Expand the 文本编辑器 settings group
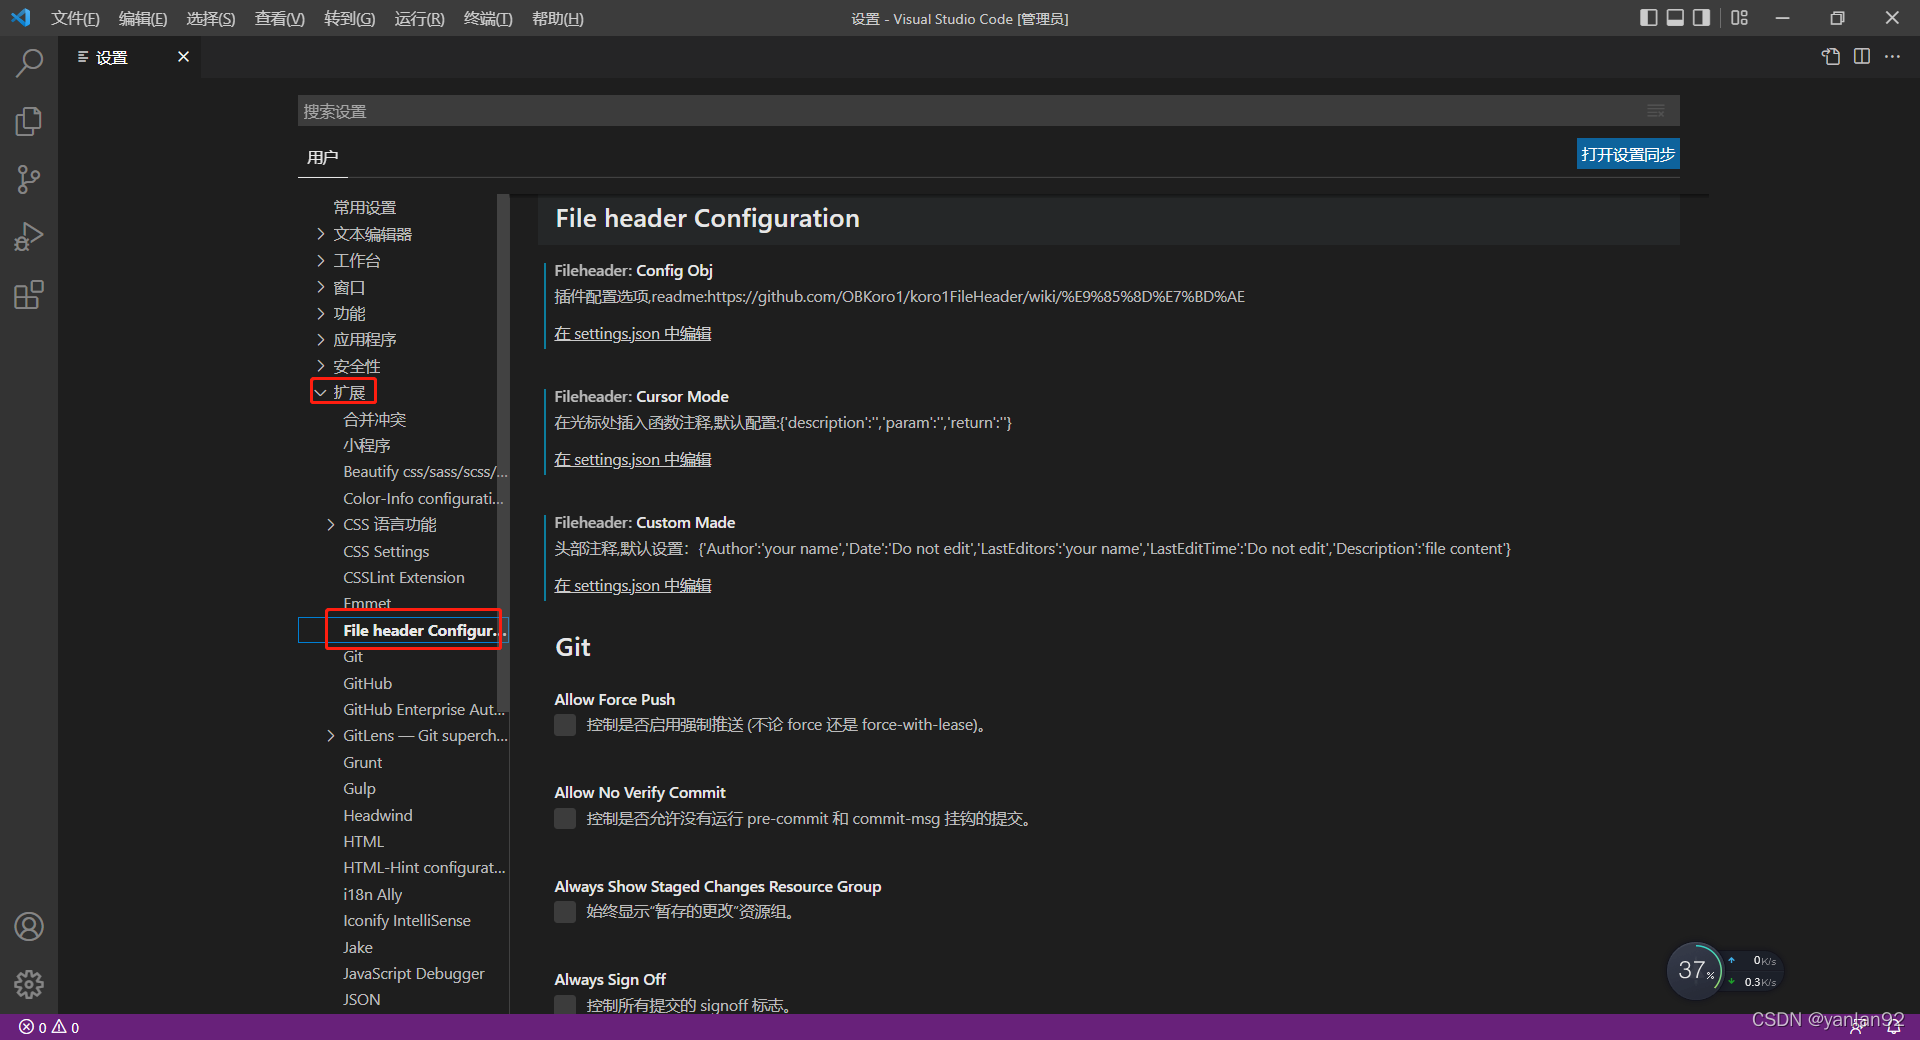 point(320,234)
